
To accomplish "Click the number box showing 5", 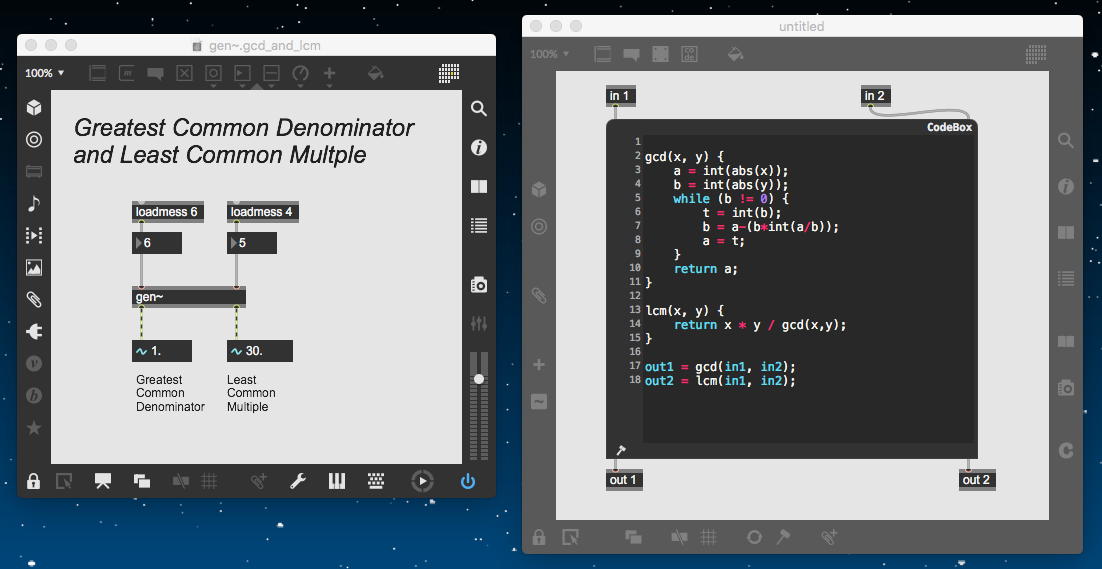I will 253,243.
